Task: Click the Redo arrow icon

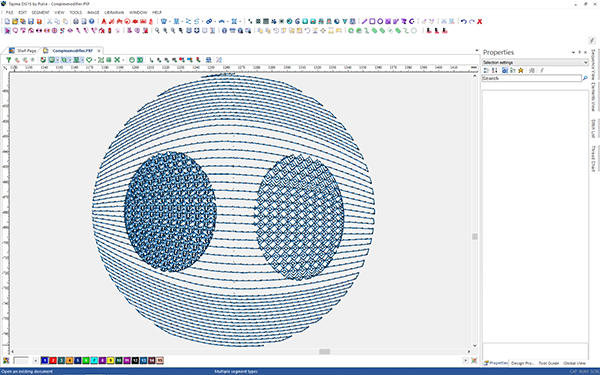Action: point(471,21)
